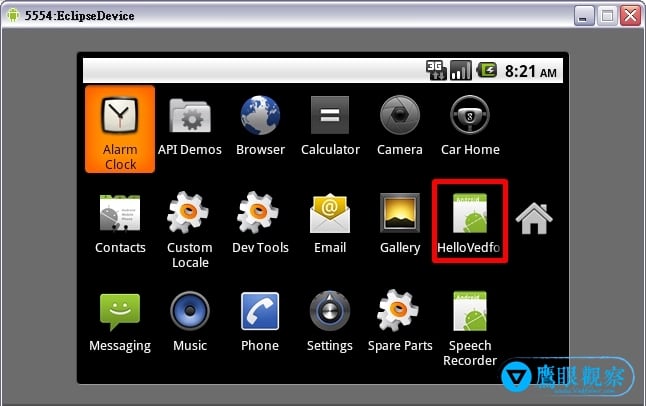This screenshot has width=646, height=406.
Task: Click the 8:21 AM clock
Action: pos(531,72)
